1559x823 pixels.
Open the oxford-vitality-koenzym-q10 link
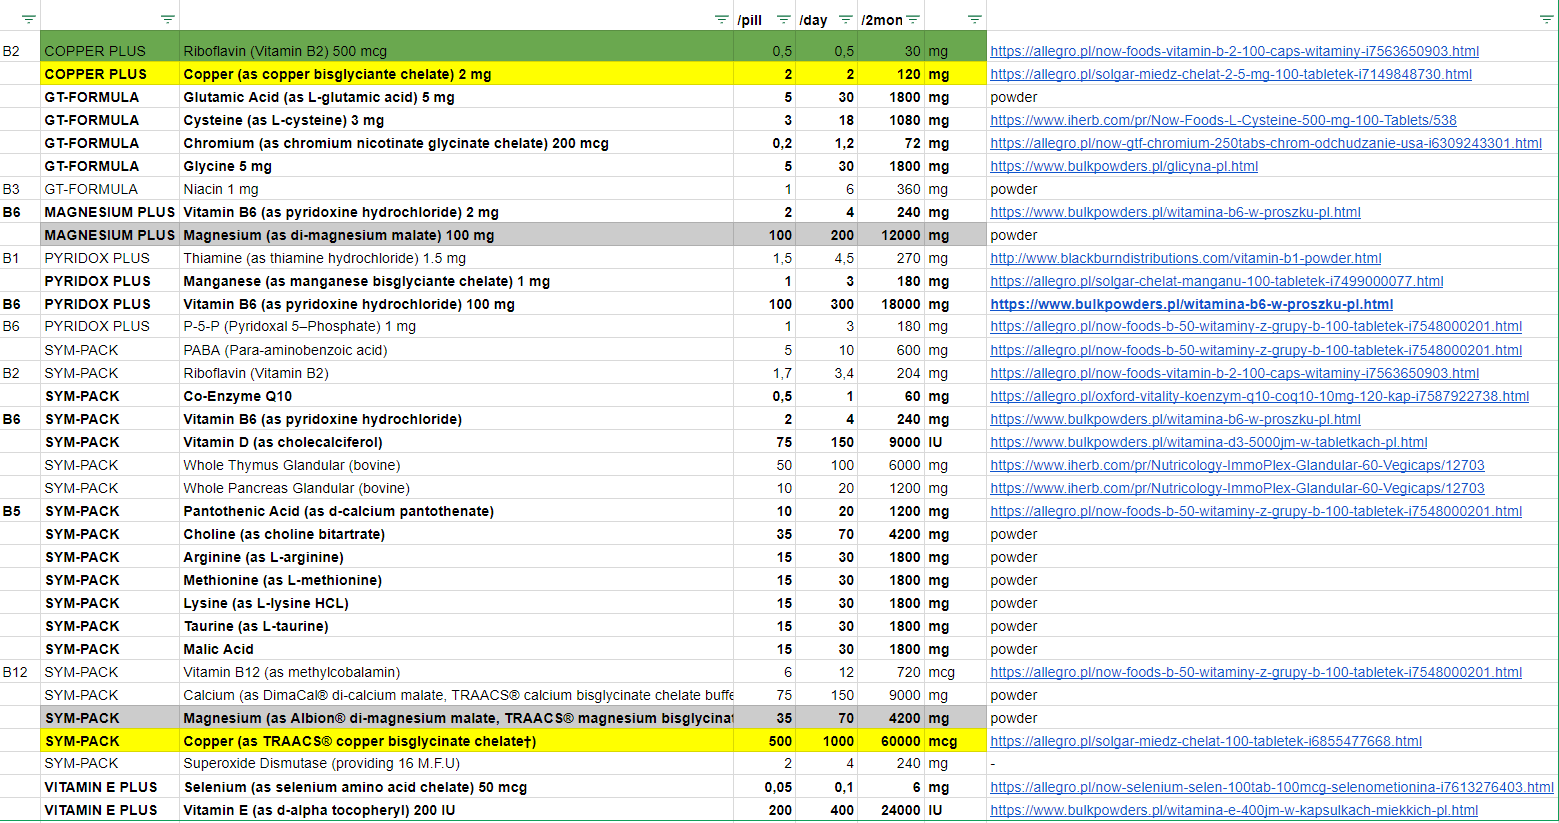click(x=1259, y=396)
